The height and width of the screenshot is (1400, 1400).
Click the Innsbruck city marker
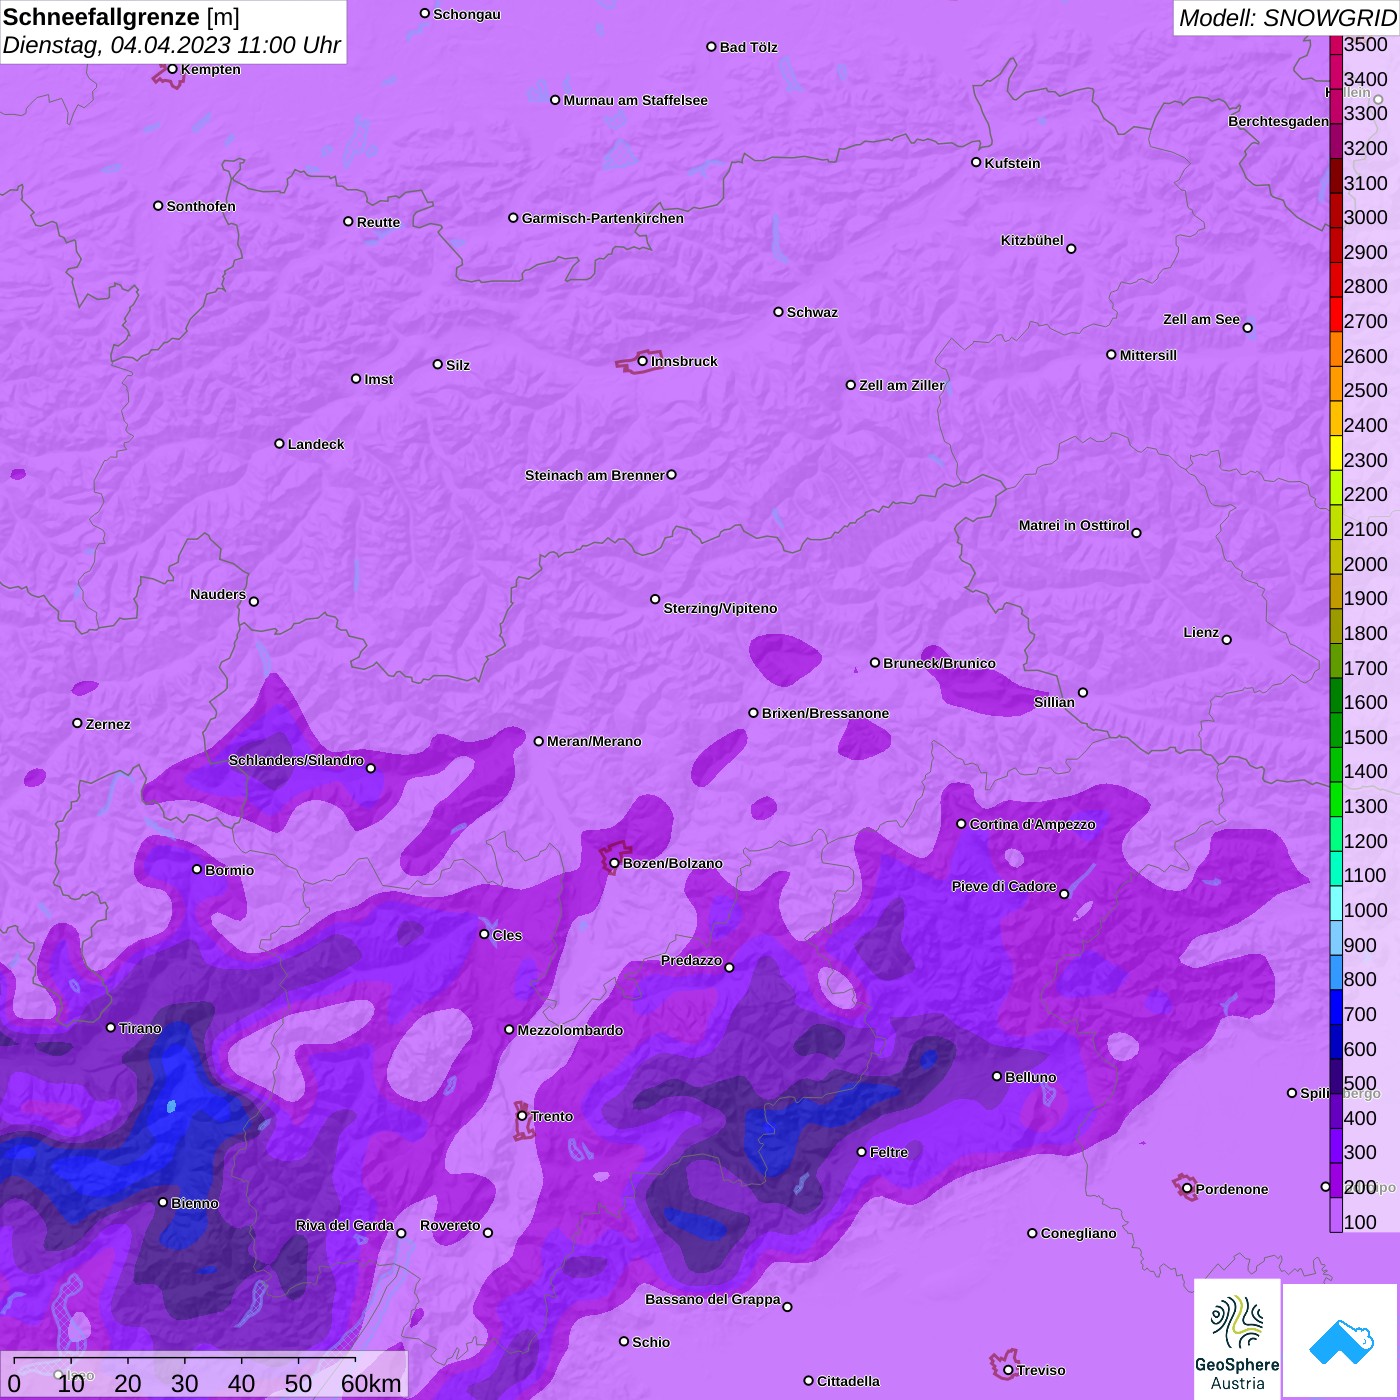(x=642, y=361)
